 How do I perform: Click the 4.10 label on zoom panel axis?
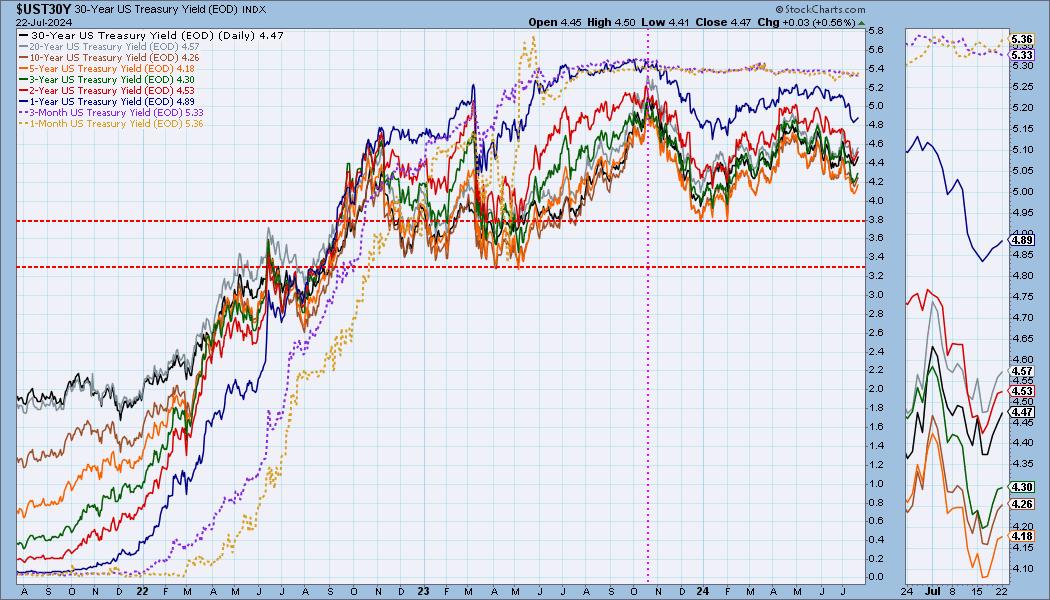[x=1023, y=569]
